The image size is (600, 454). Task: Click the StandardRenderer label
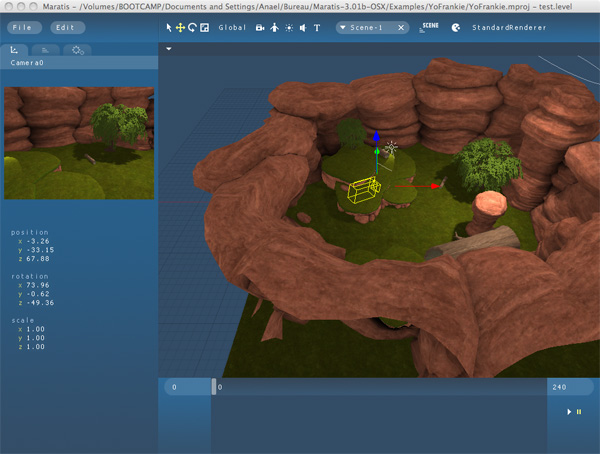coord(509,28)
